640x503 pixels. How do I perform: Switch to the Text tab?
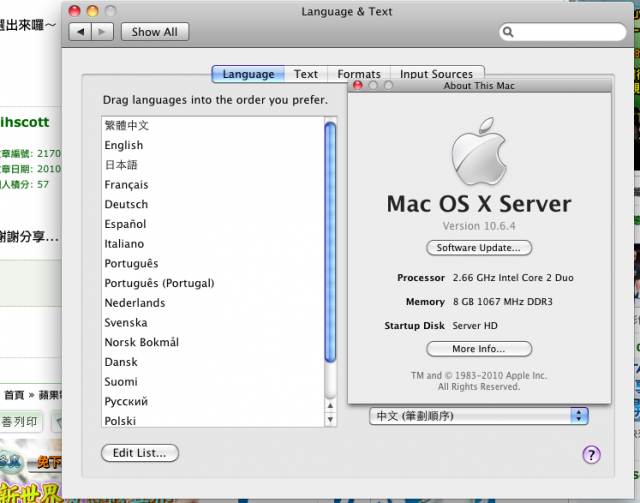coord(306,74)
